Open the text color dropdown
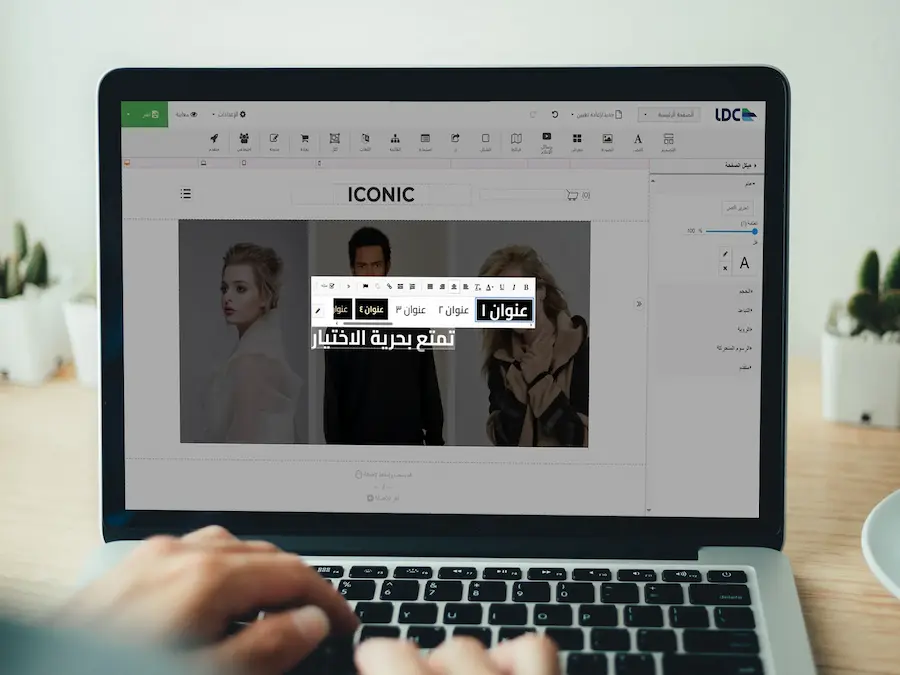 (490, 287)
